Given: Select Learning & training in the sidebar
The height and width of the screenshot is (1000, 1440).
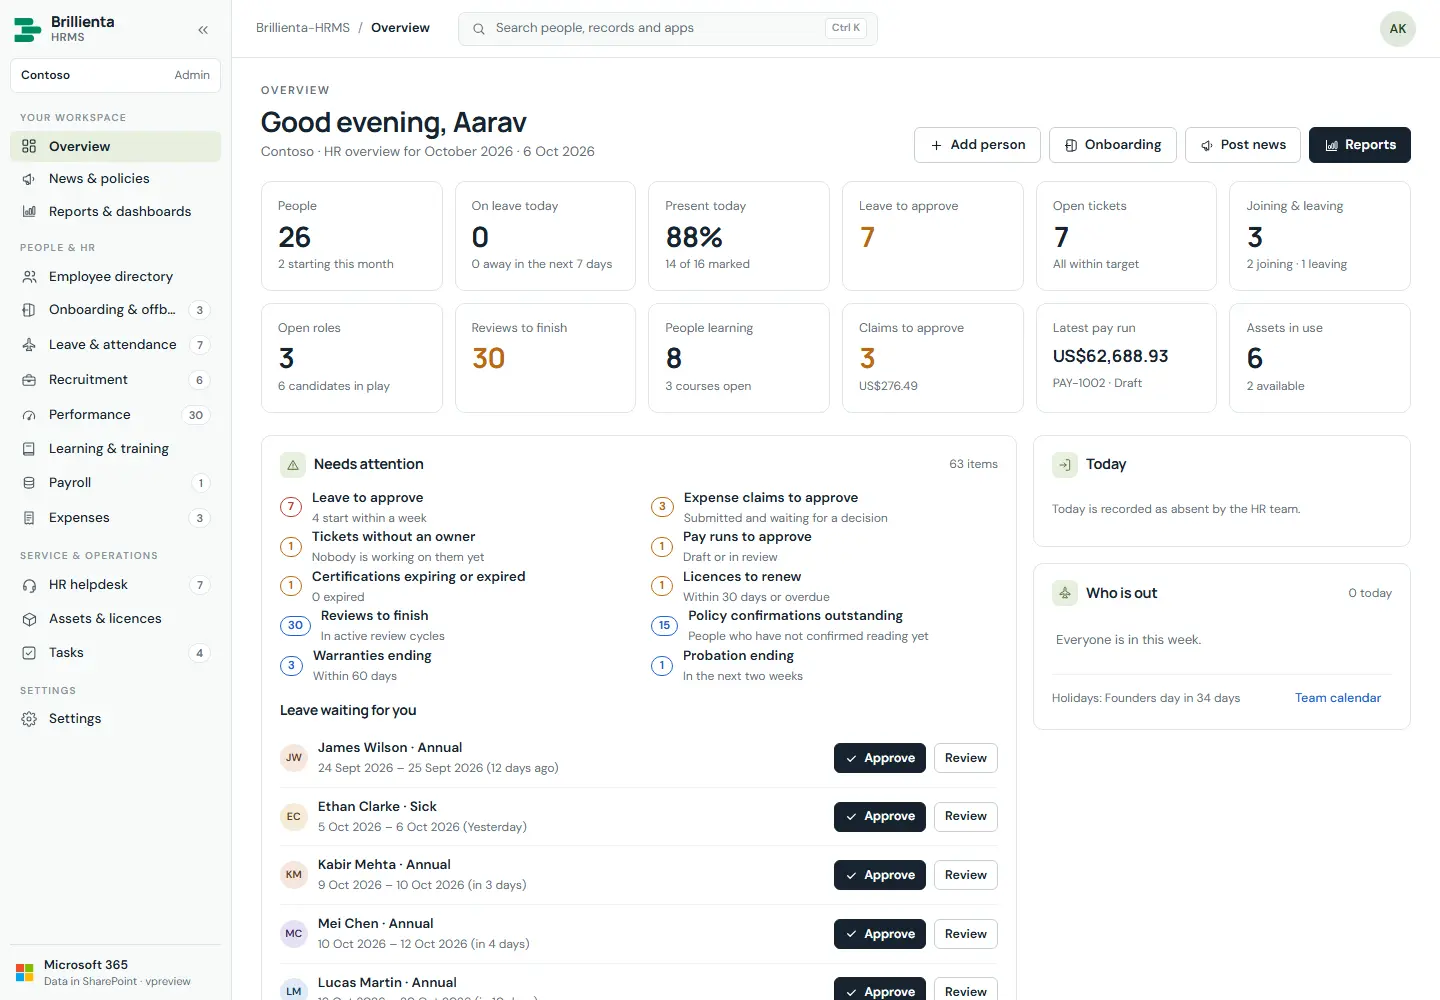Looking at the screenshot, I should click(115, 449).
